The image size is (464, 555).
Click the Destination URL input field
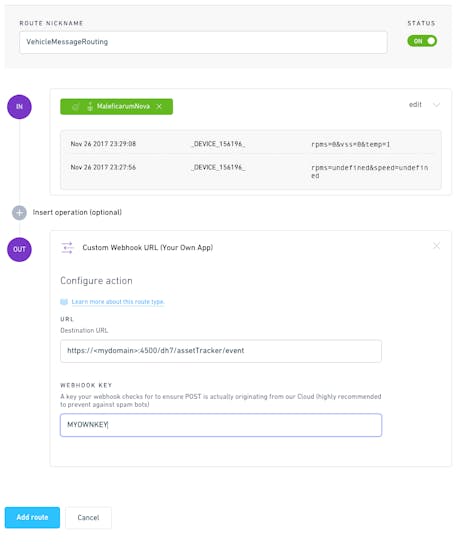tap(221, 351)
